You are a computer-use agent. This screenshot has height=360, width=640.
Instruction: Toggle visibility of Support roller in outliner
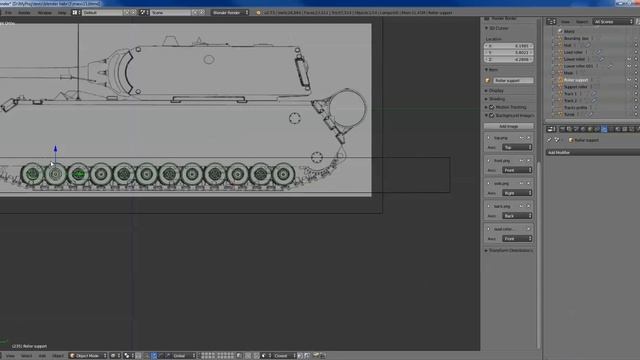629,87
